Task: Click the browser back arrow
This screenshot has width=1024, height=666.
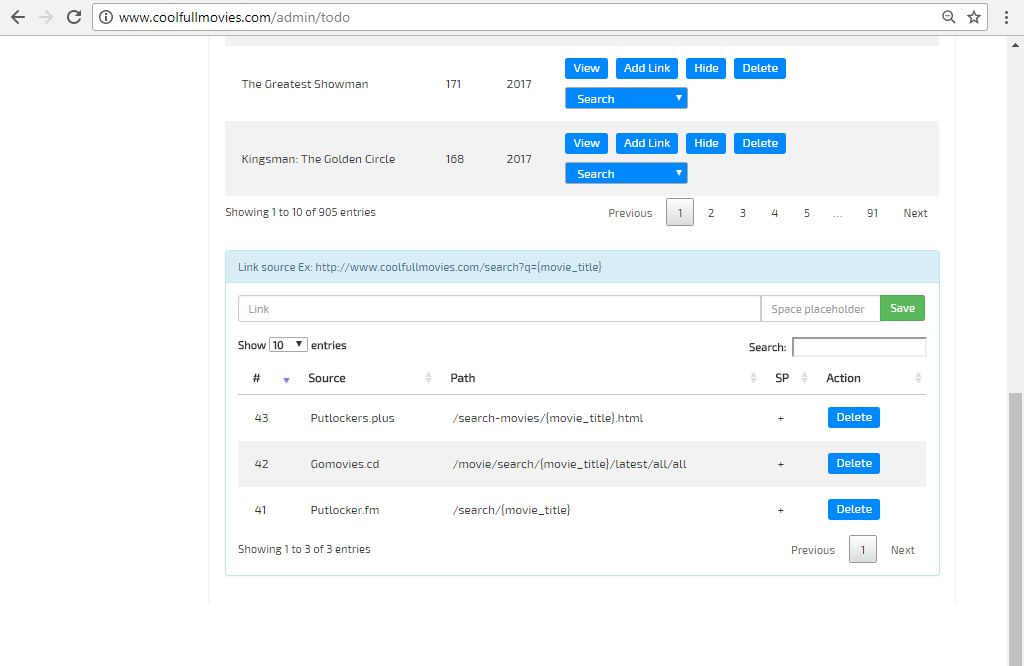Action: tap(17, 17)
